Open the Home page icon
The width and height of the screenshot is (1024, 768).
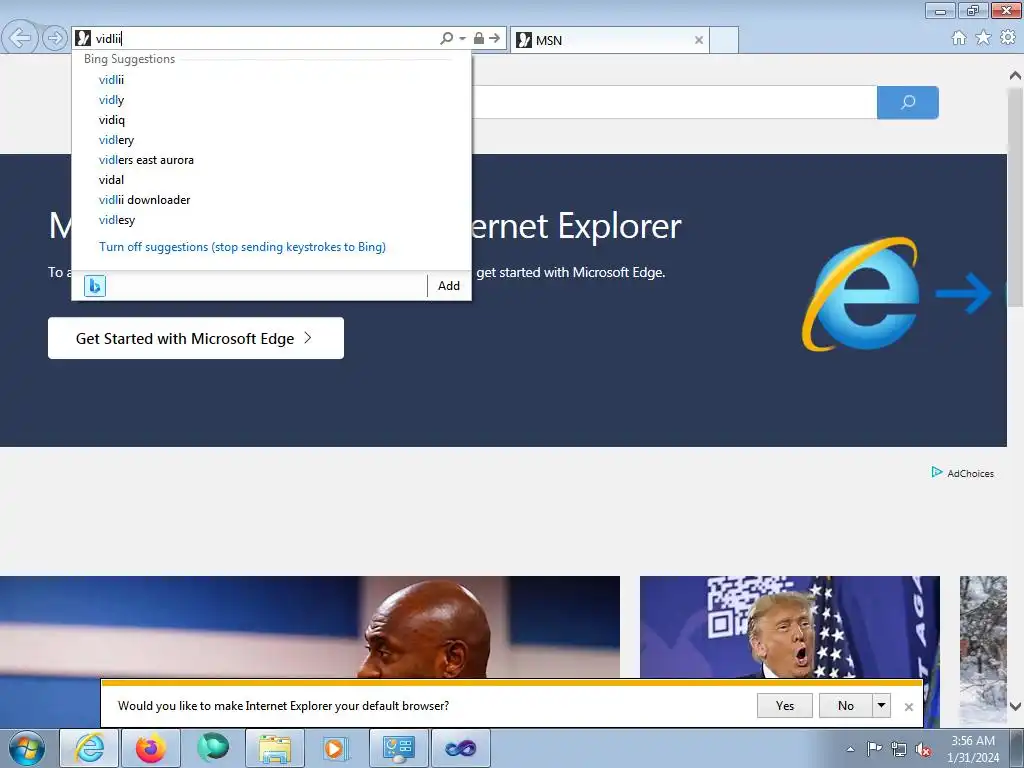pos(959,38)
